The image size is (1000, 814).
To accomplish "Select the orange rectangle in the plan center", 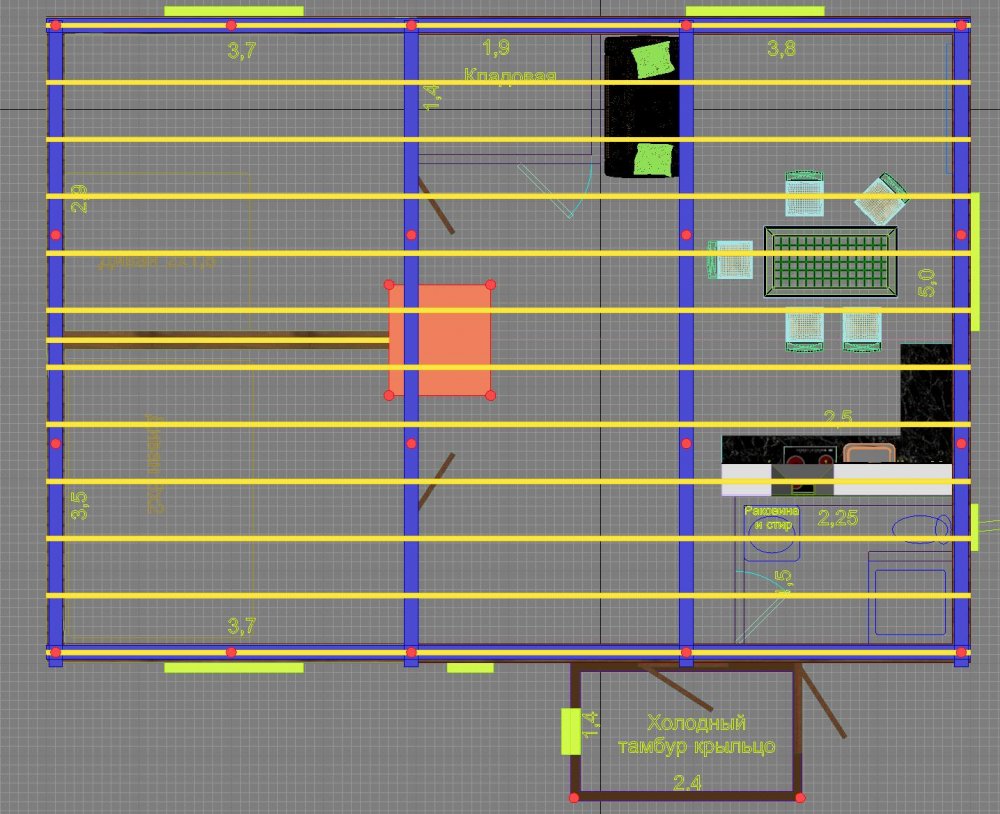I will [440, 340].
